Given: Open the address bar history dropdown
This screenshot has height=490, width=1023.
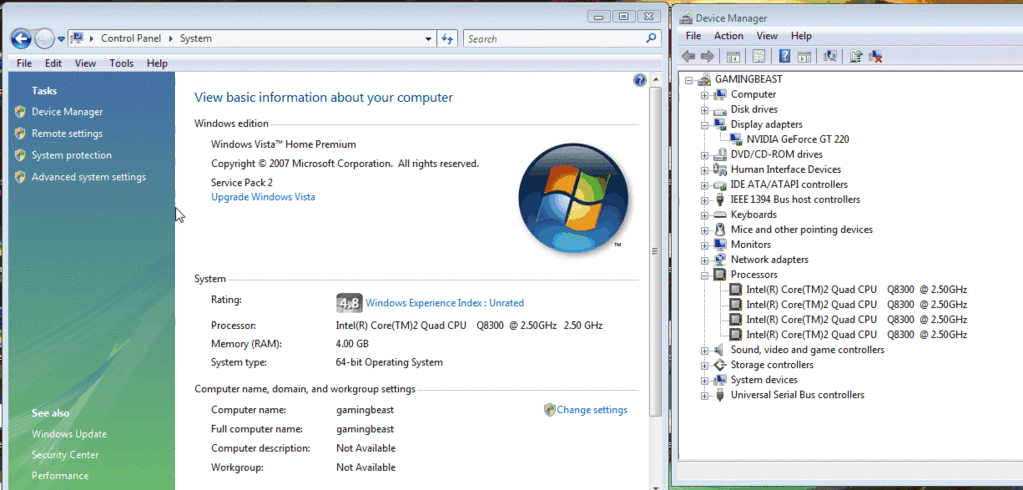Looking at the screenshot, I should 428,38.
